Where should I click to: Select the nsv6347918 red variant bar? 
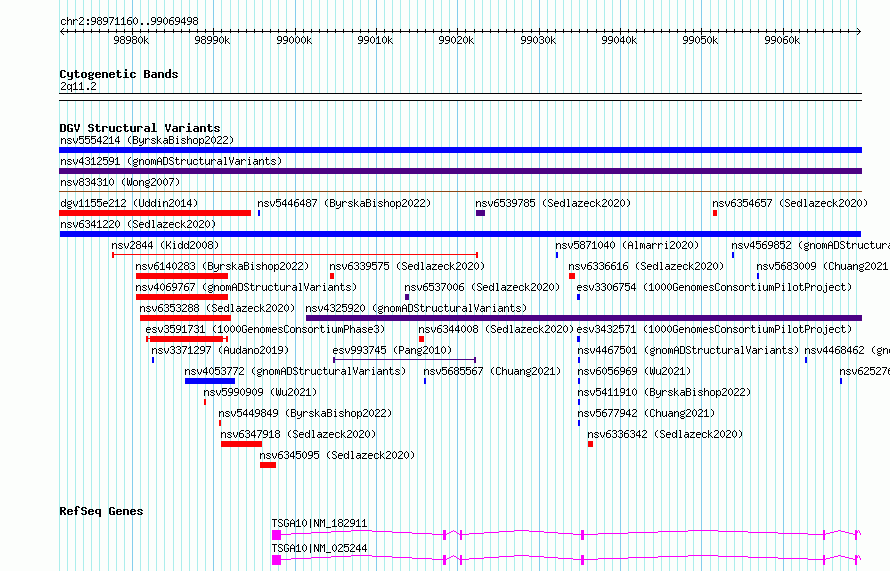point(242,444)
